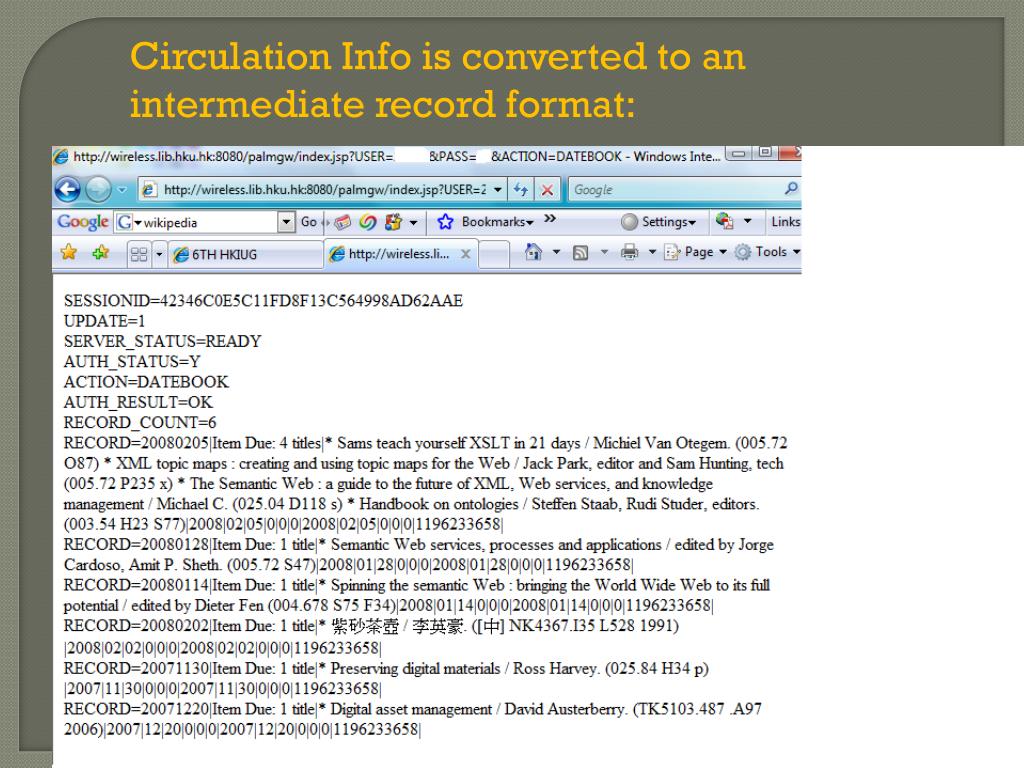
Task: Expand the Google toolbar search history dropdown
Action: (286, 222)
